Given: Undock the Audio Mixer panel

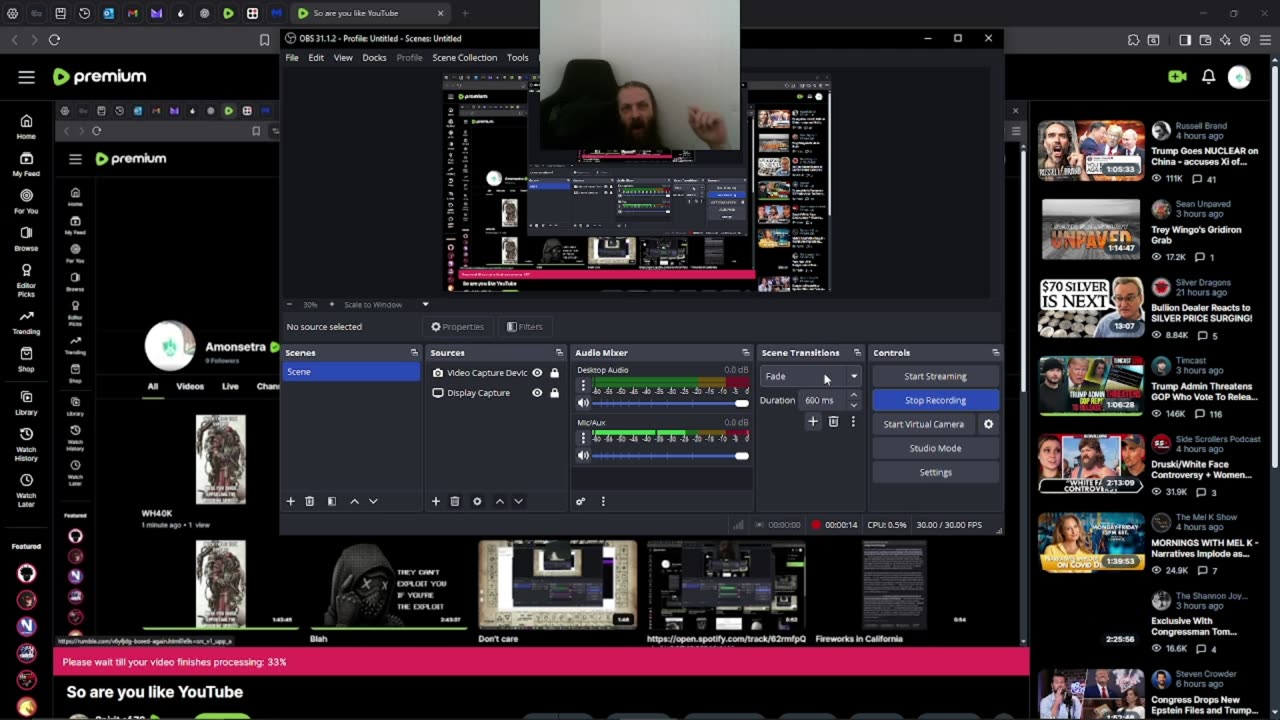Looking at the screenshot, I should [745, 353].
